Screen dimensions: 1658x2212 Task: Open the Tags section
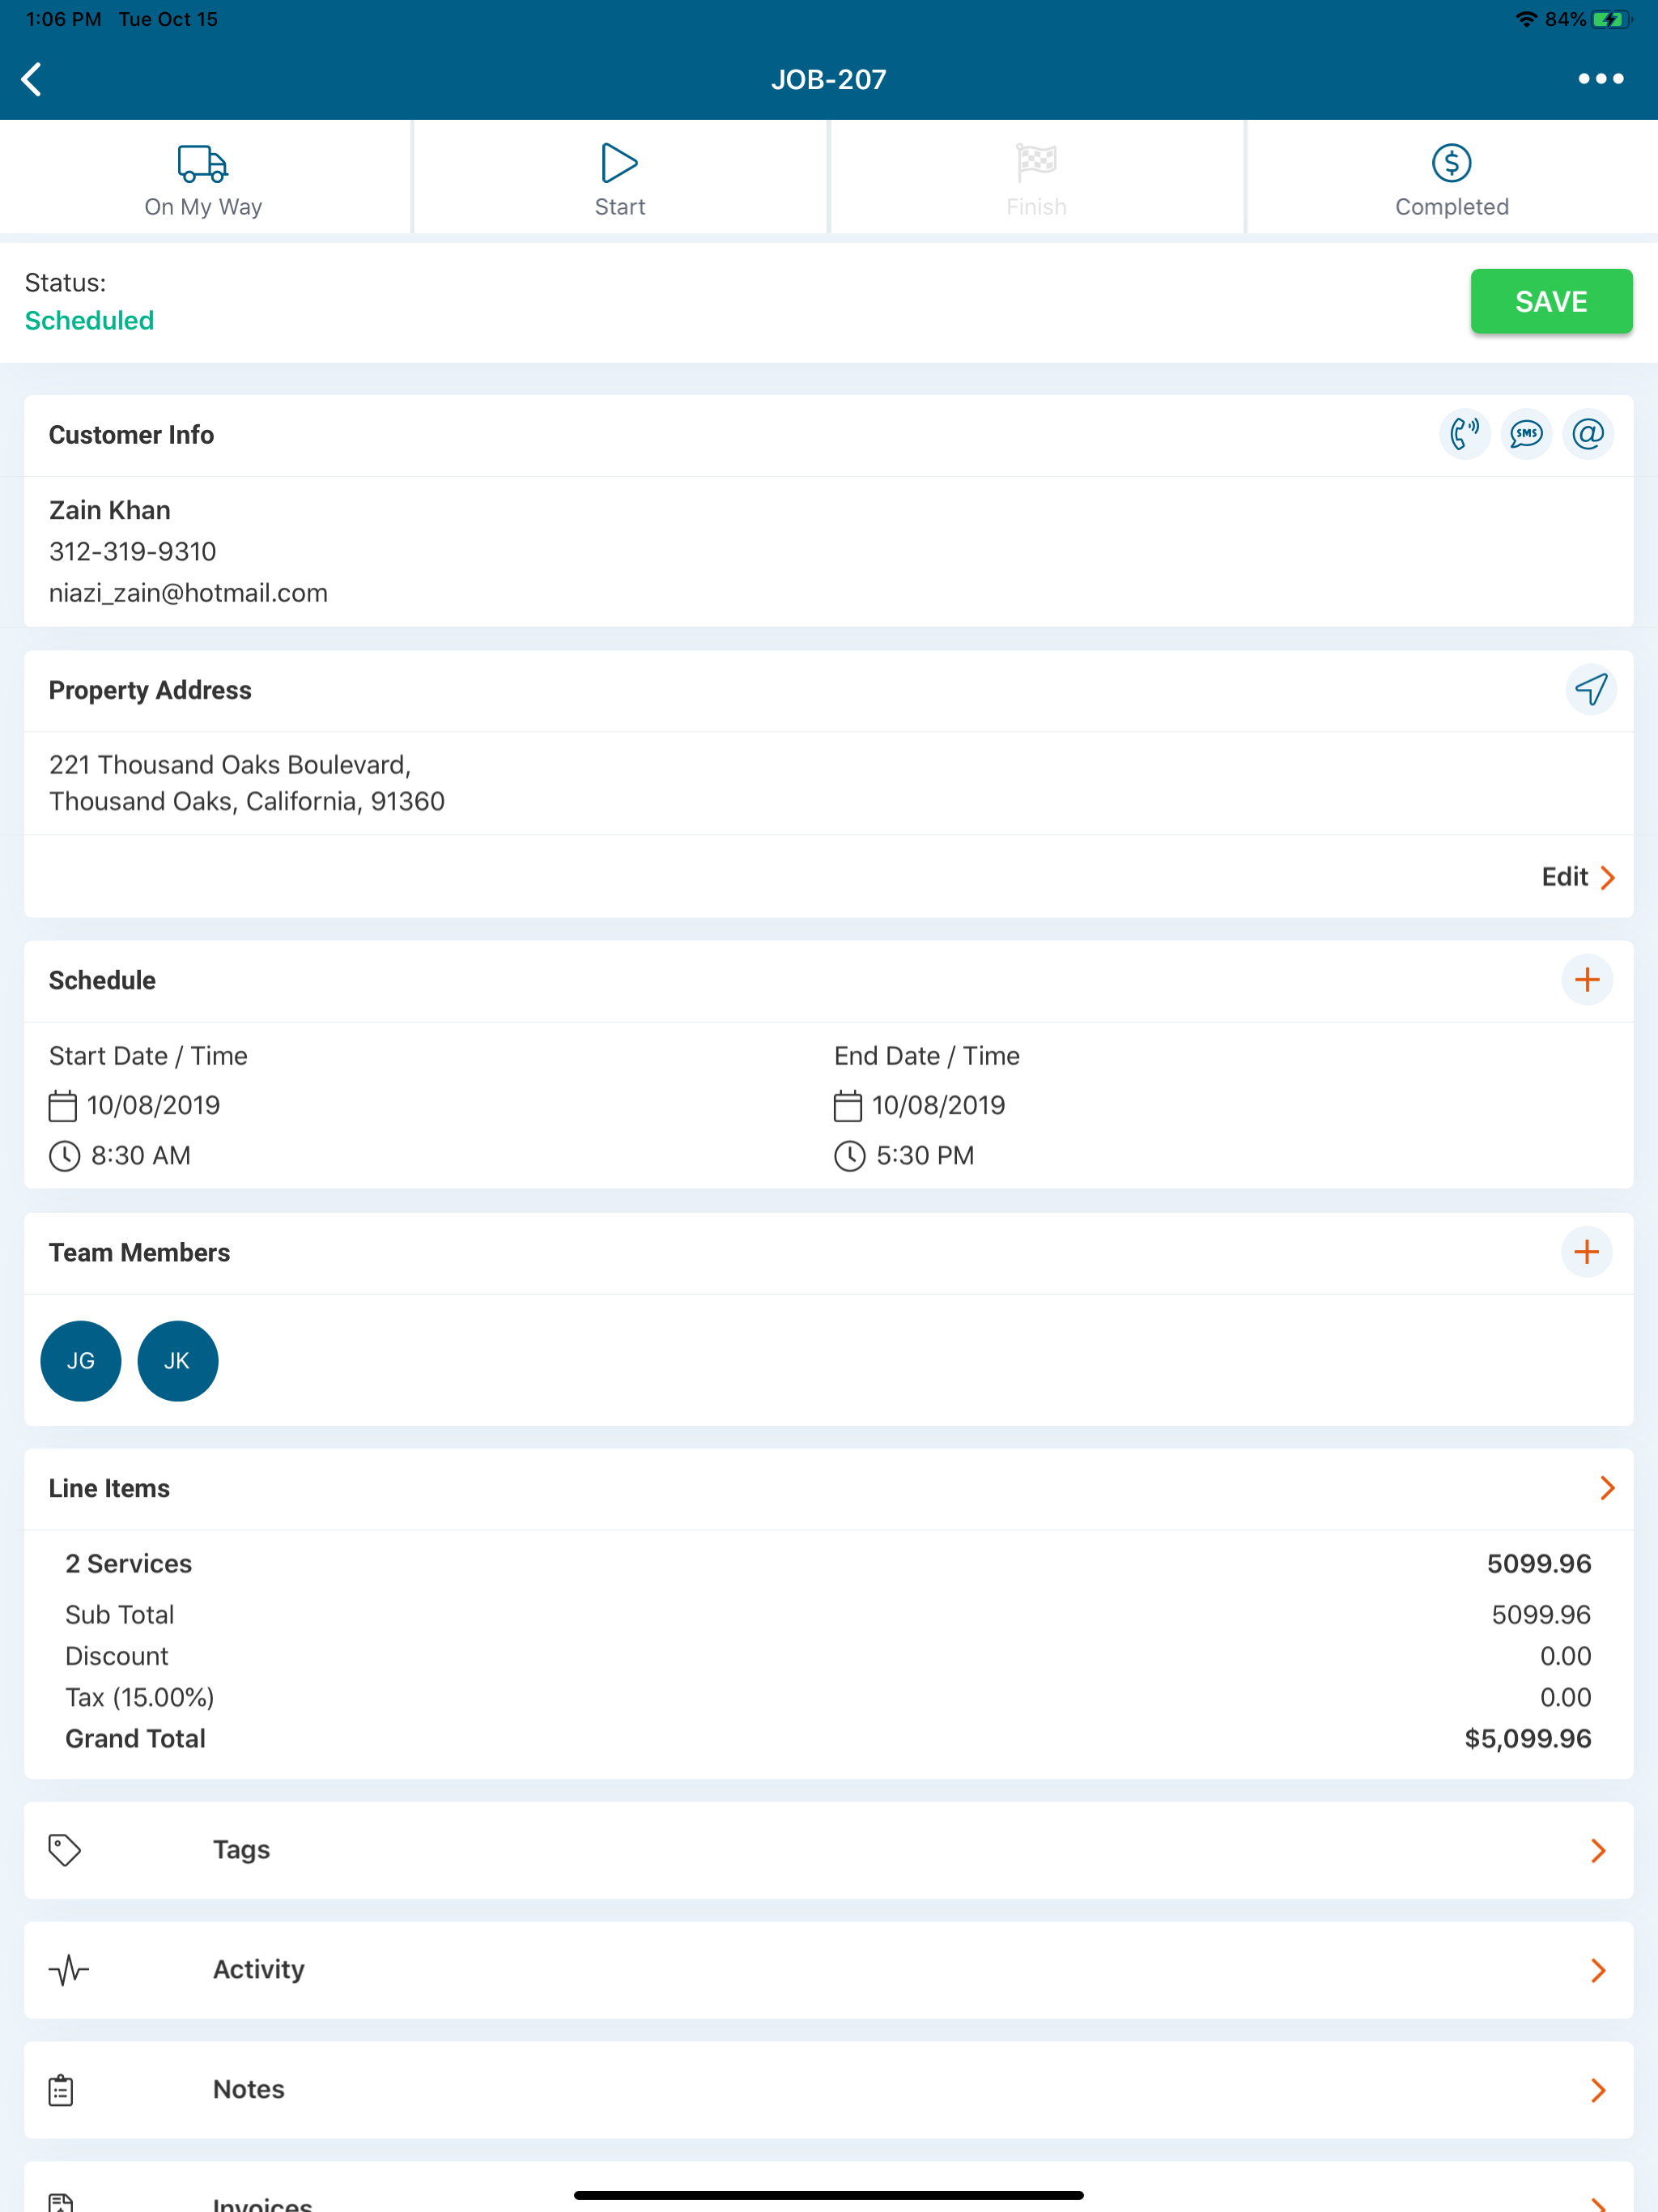[x=829, y=1850]
